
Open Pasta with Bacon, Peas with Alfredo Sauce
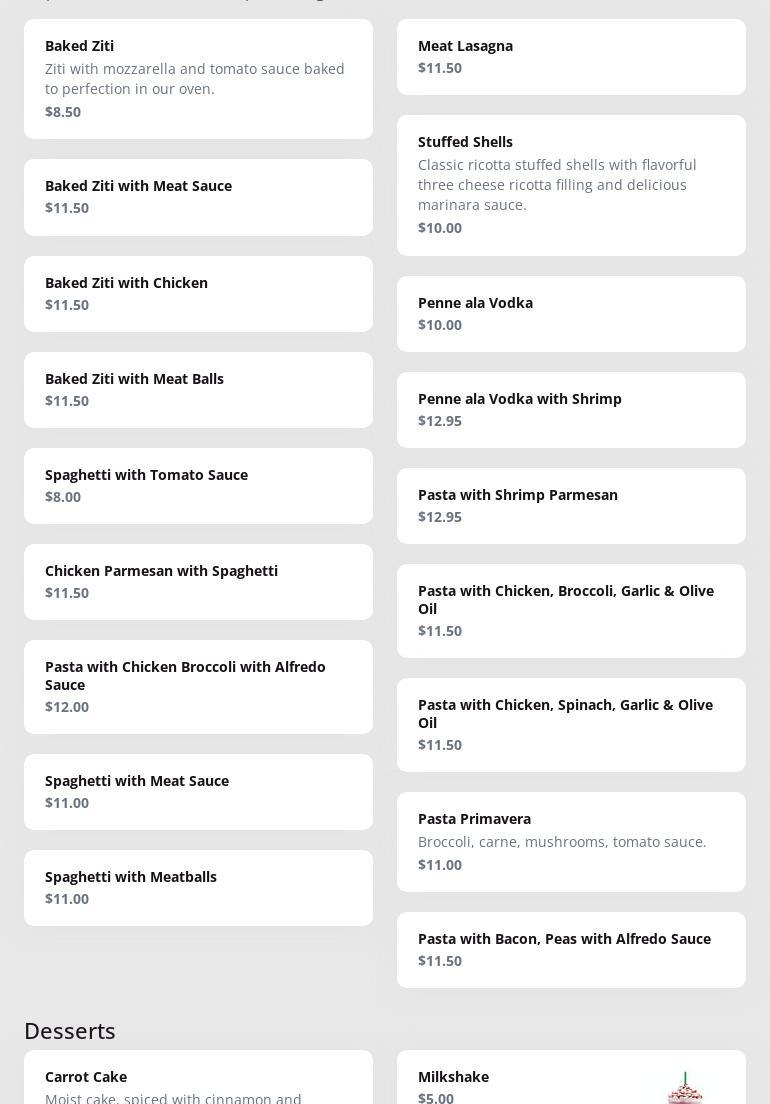click(x=571, y=950)
